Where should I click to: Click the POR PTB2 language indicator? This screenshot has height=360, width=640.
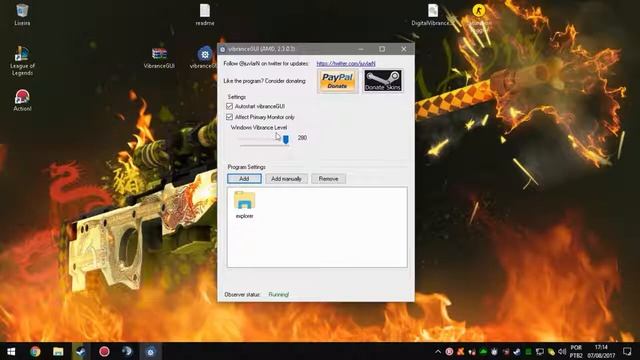[x=576, y=351]
